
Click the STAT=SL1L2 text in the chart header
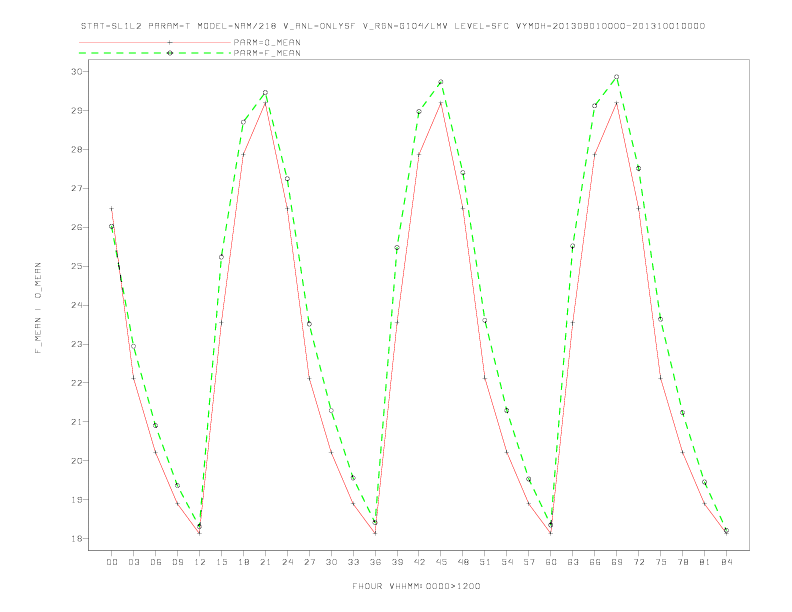point(111,26)
